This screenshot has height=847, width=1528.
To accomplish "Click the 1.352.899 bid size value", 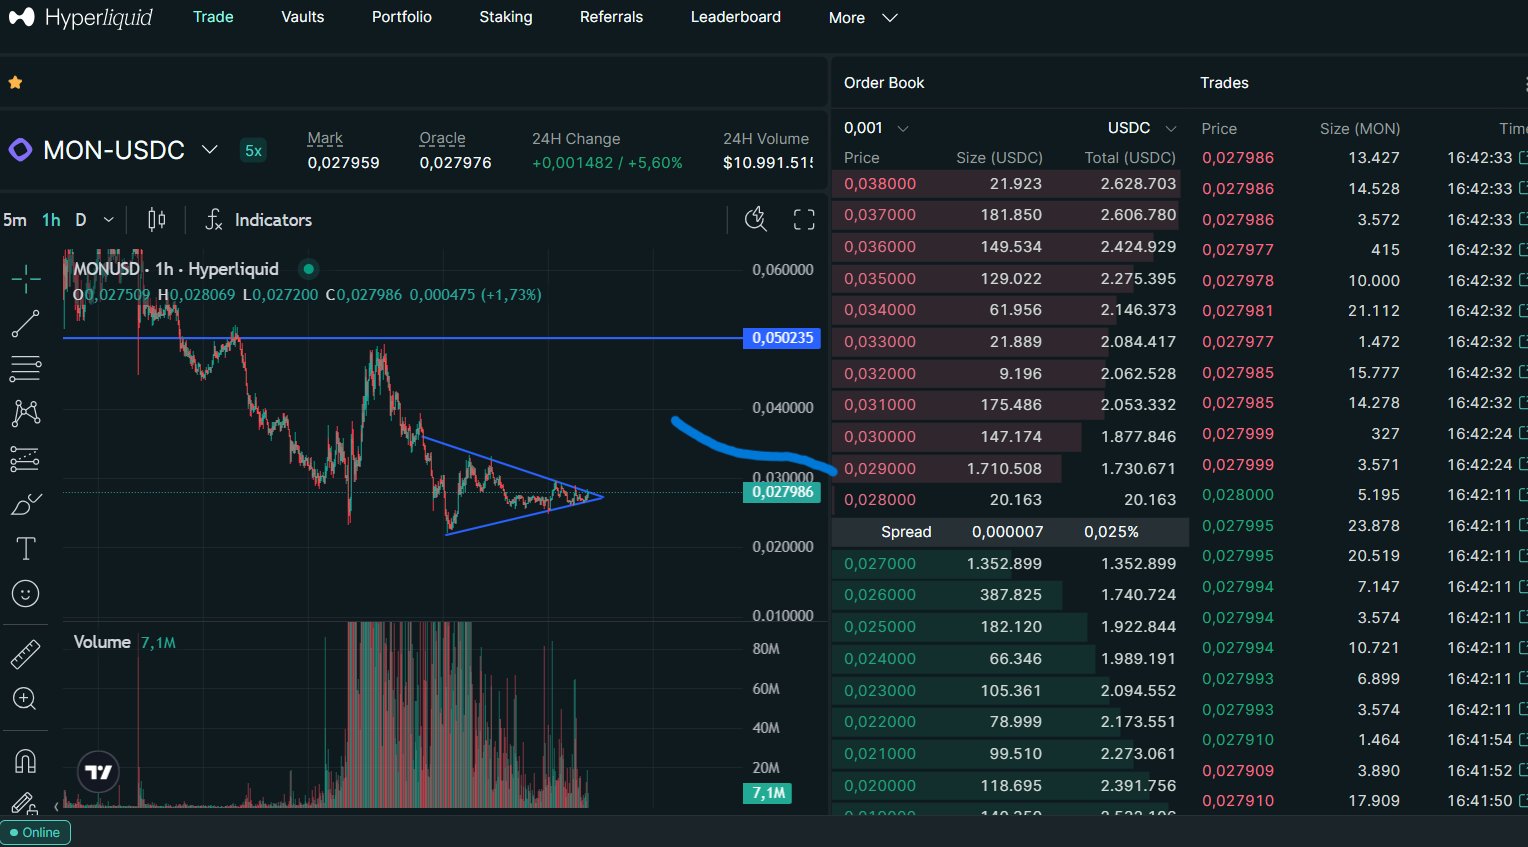I will (x=1004, y=564).
